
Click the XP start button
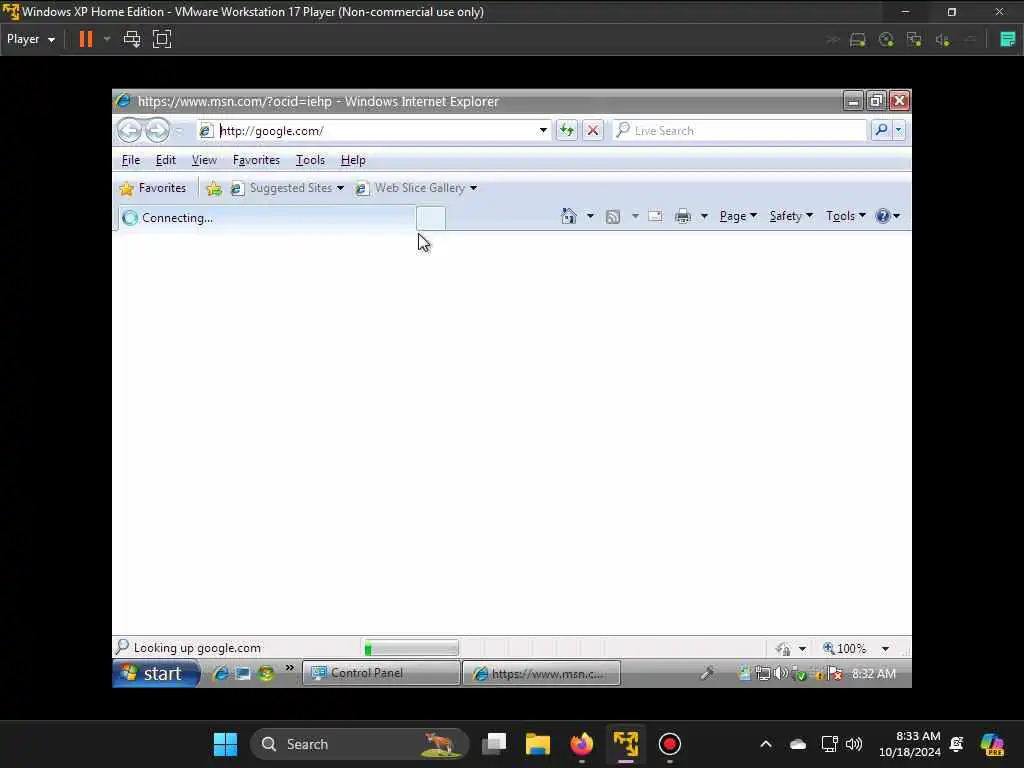156,673
